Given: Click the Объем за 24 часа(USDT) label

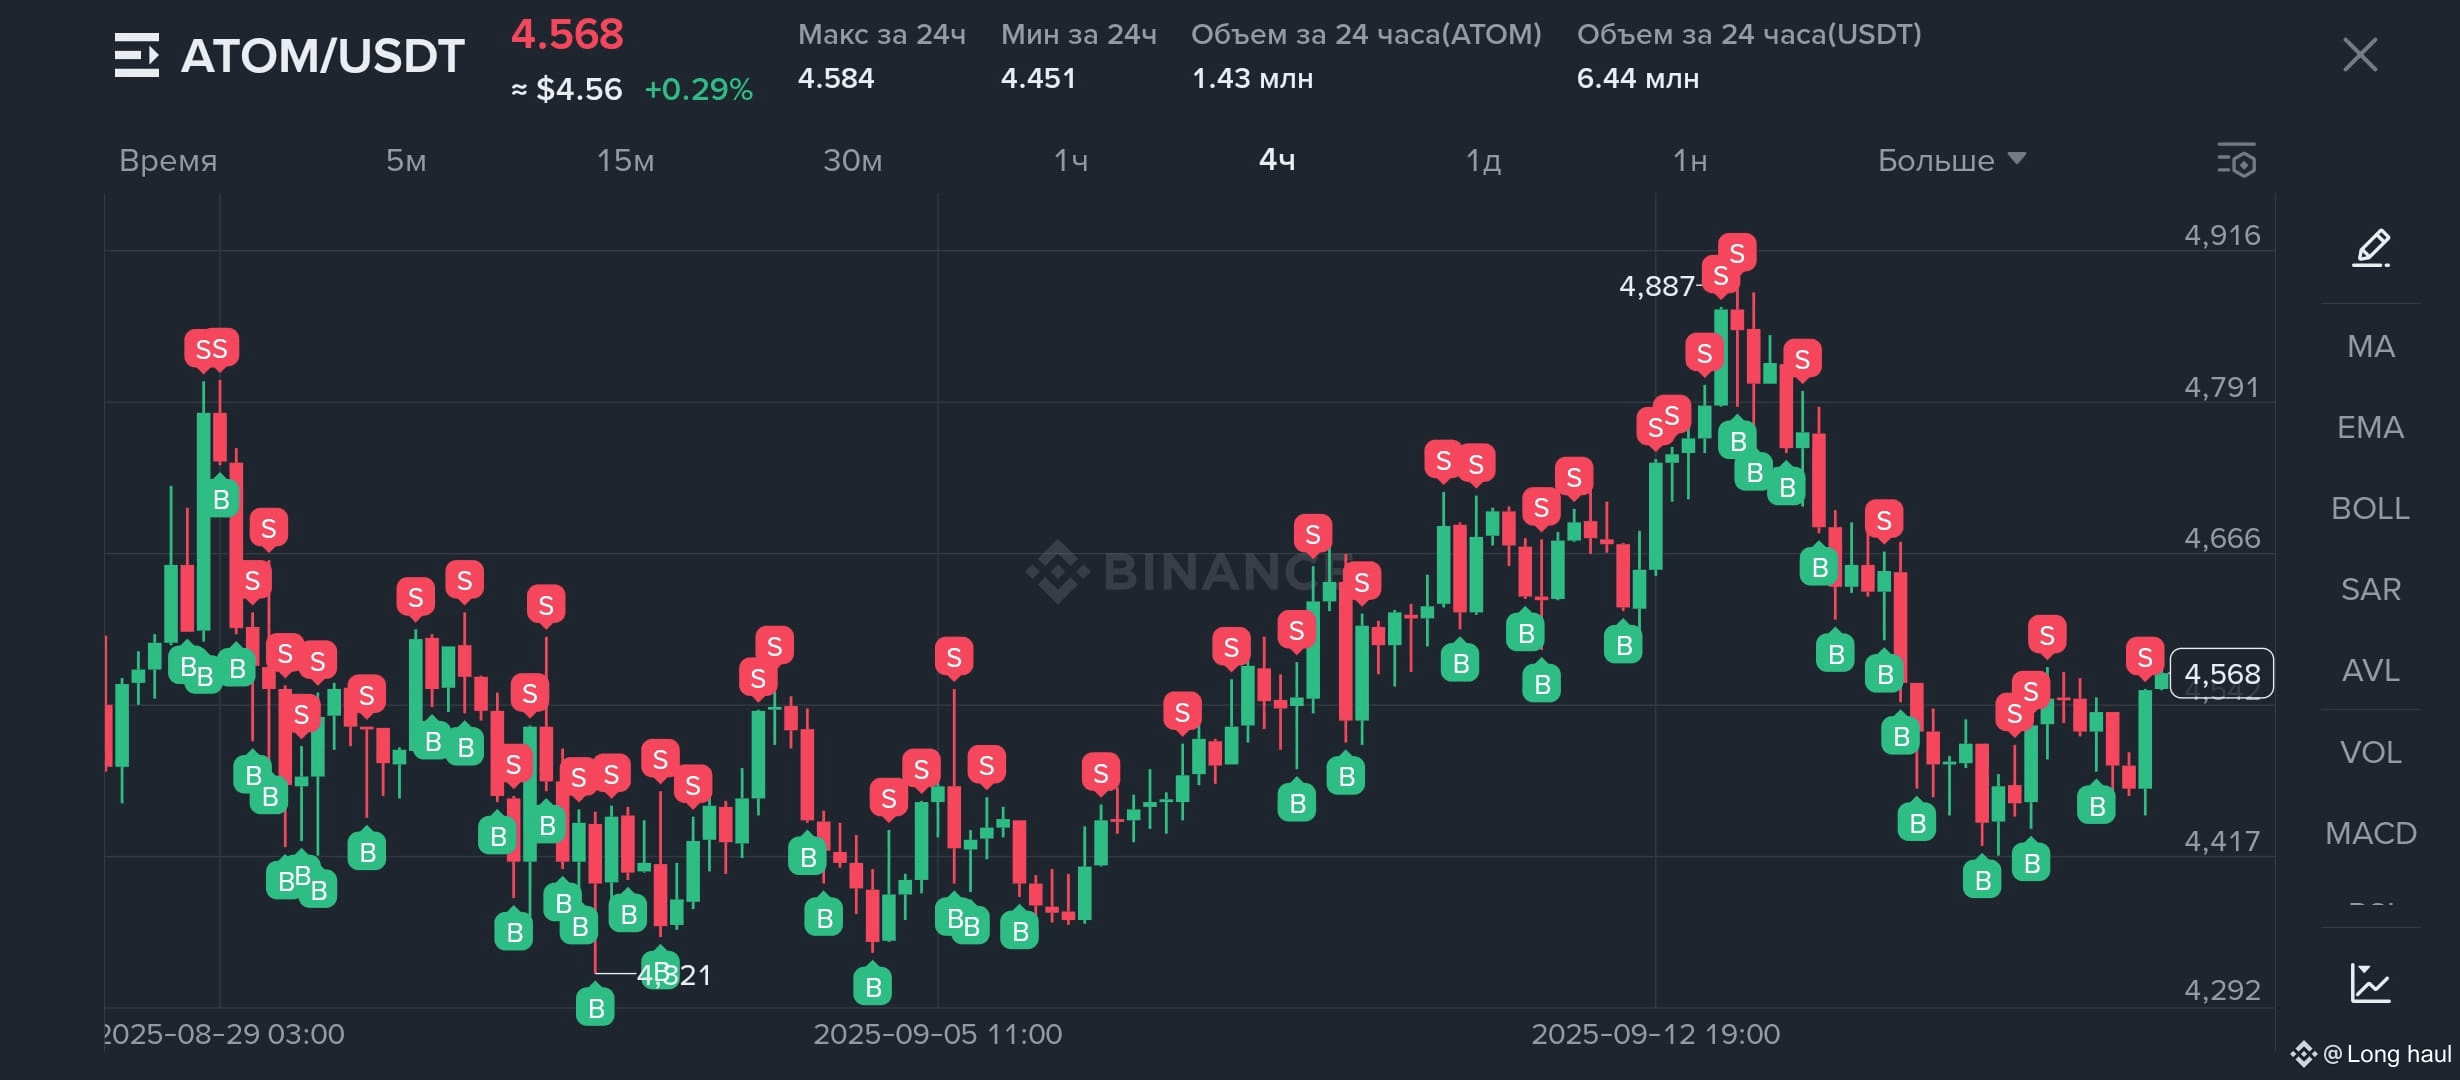Looking at the screenshot, I should click(1749, 35).
